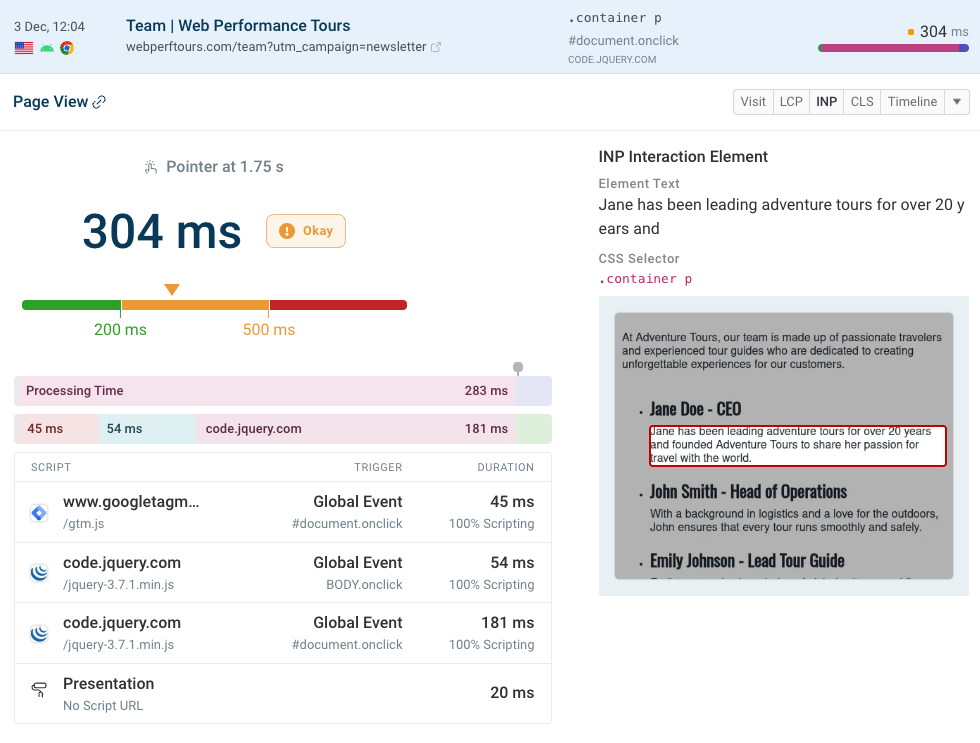Screen dimensions: 980x743
Task: Open the Timeline tab
Action: point(912,102)
